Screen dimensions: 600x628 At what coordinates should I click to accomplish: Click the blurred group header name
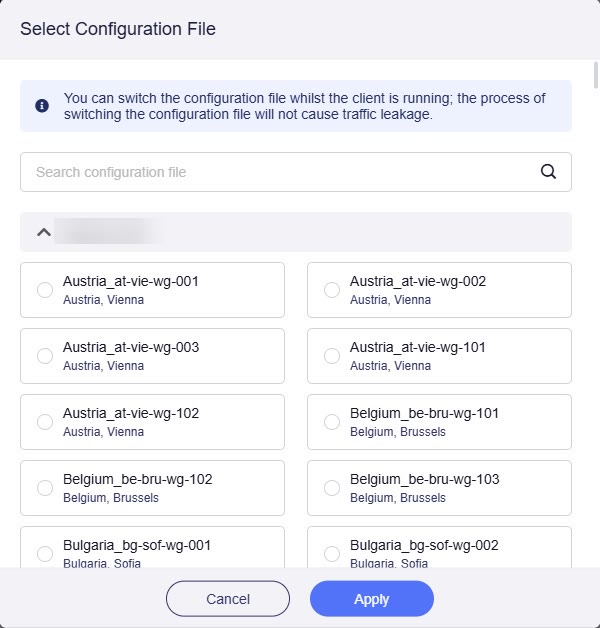tap(108, 231)
